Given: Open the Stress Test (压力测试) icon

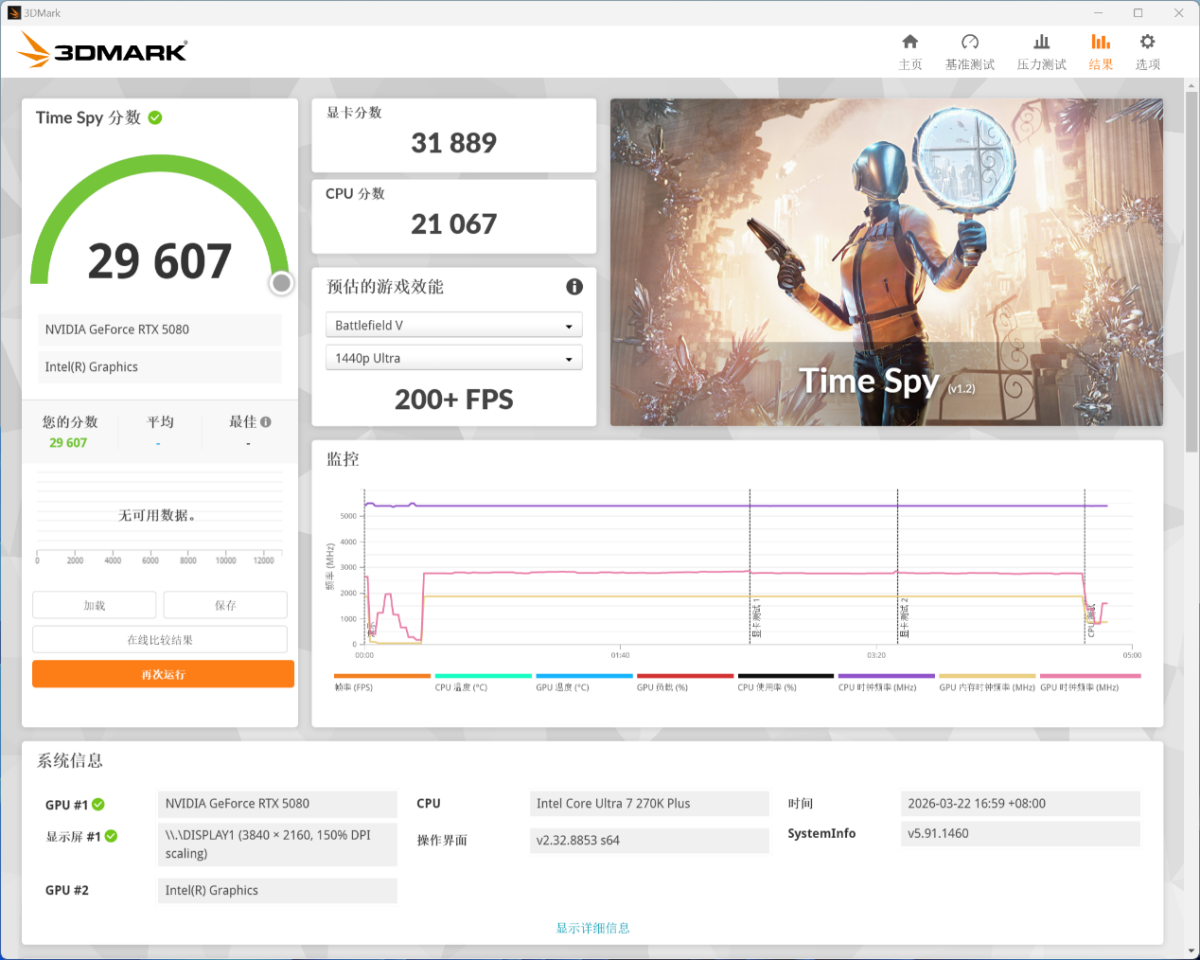Looking at the screenshot, I should coord(1041,42).
